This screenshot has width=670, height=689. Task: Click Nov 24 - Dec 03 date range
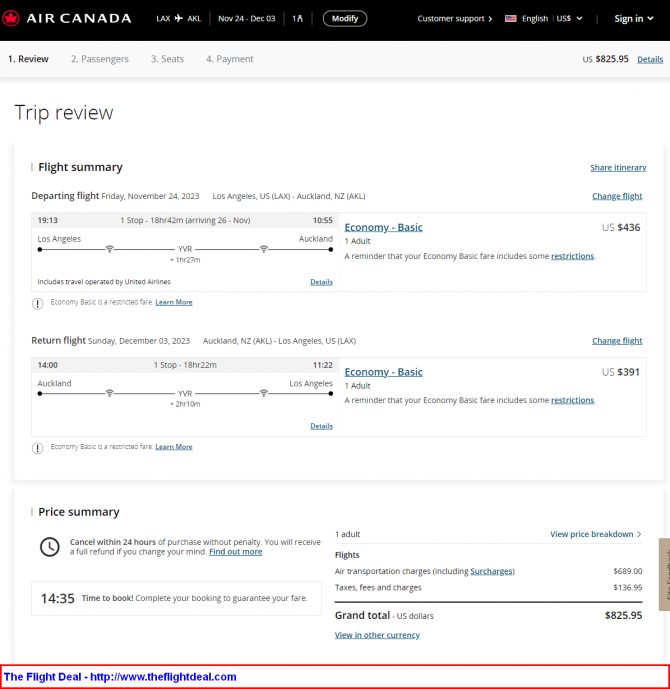246,18
